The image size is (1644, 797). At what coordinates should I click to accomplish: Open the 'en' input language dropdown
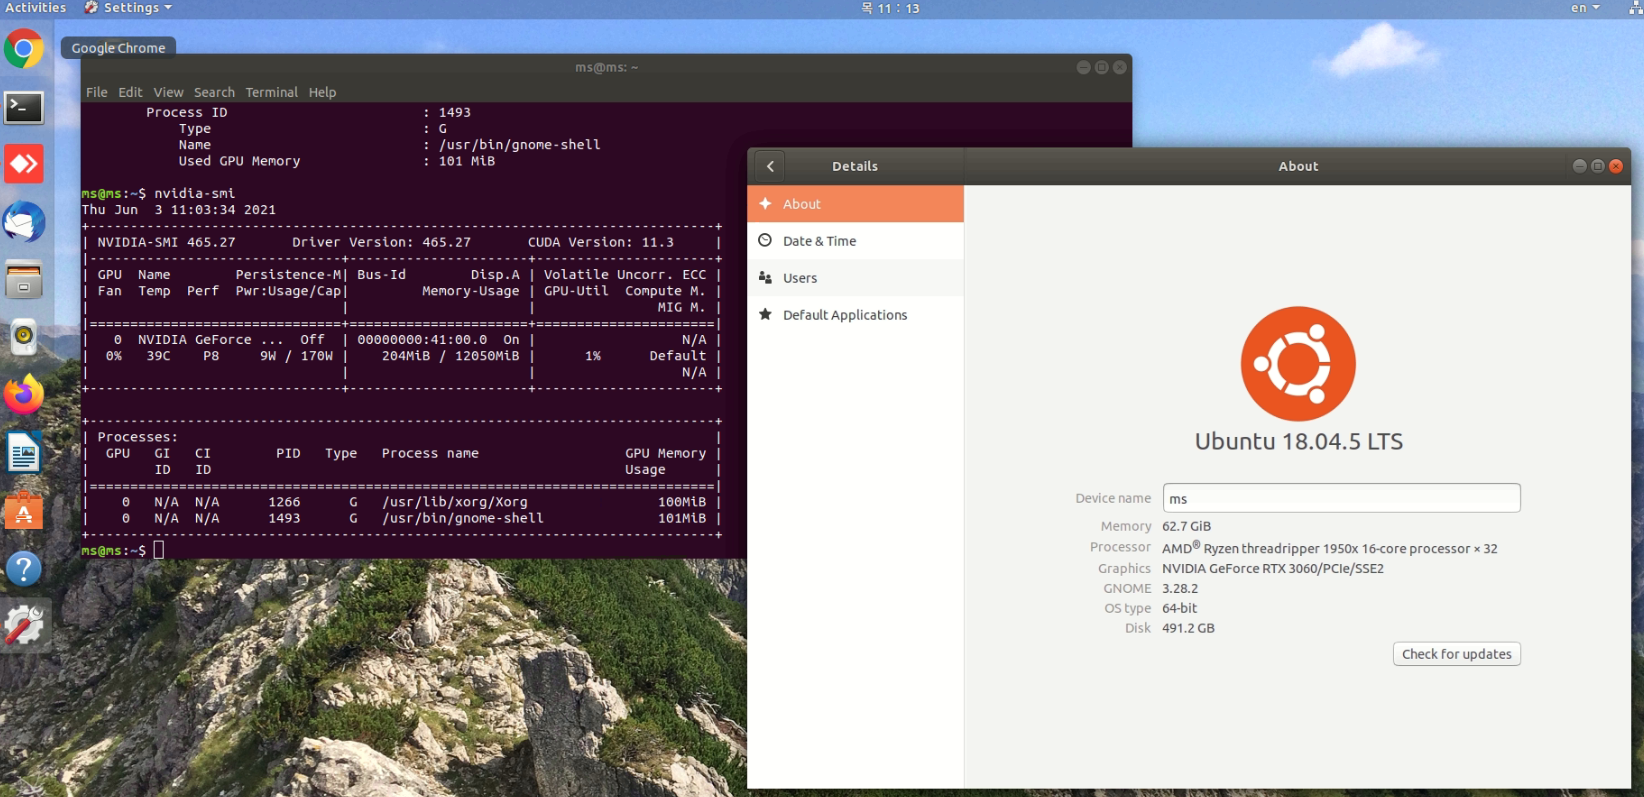1585,8
